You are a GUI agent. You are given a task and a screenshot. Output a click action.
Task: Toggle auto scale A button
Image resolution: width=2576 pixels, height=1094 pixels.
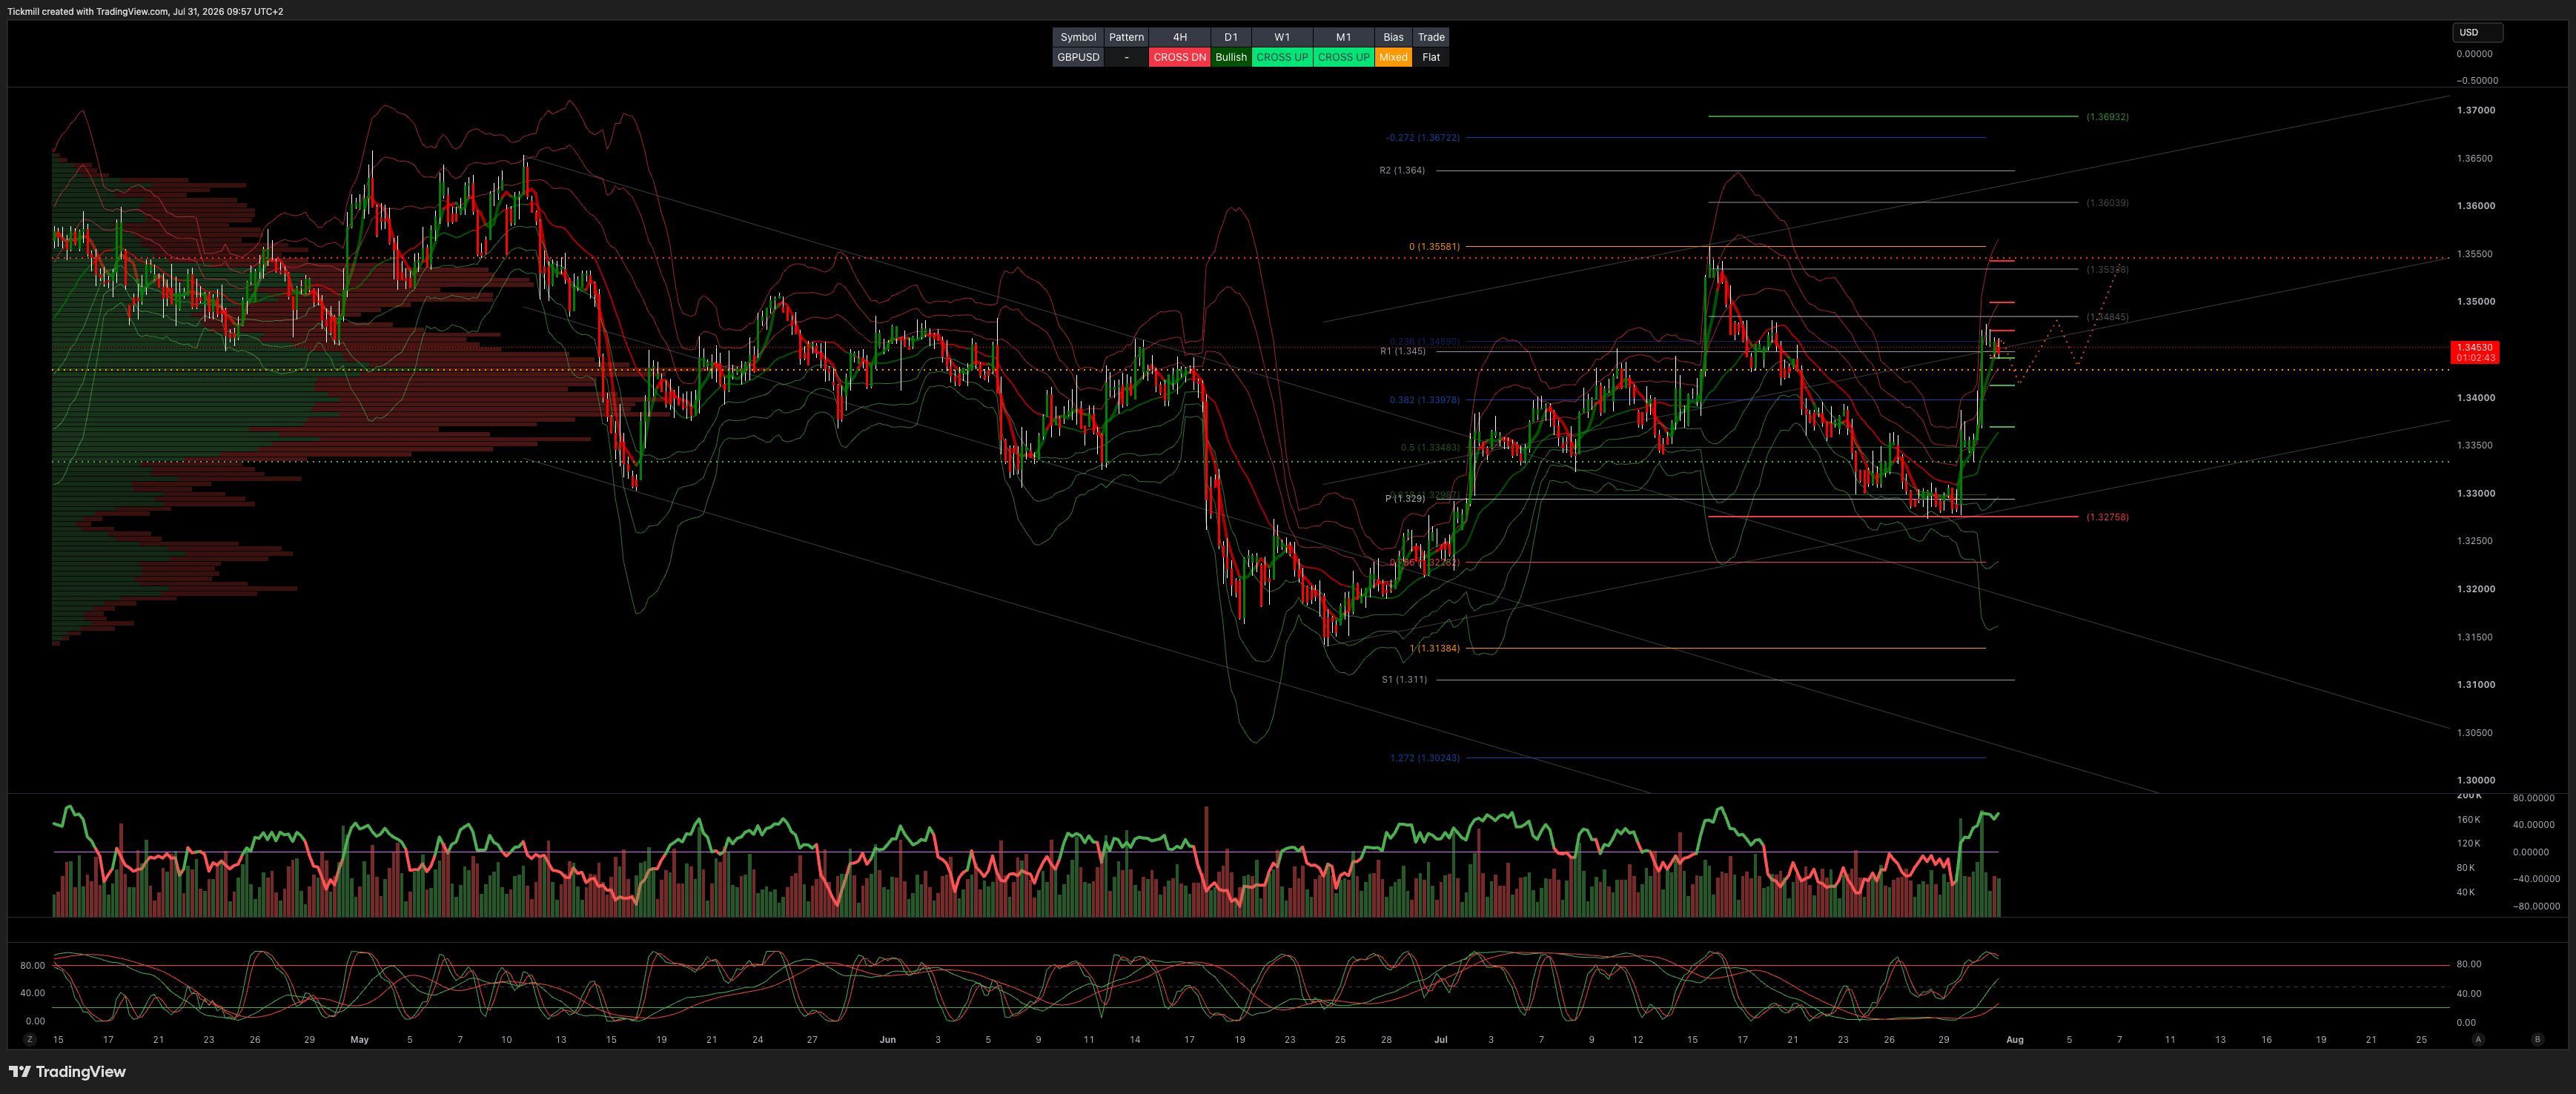[x=2478, y=1040]
